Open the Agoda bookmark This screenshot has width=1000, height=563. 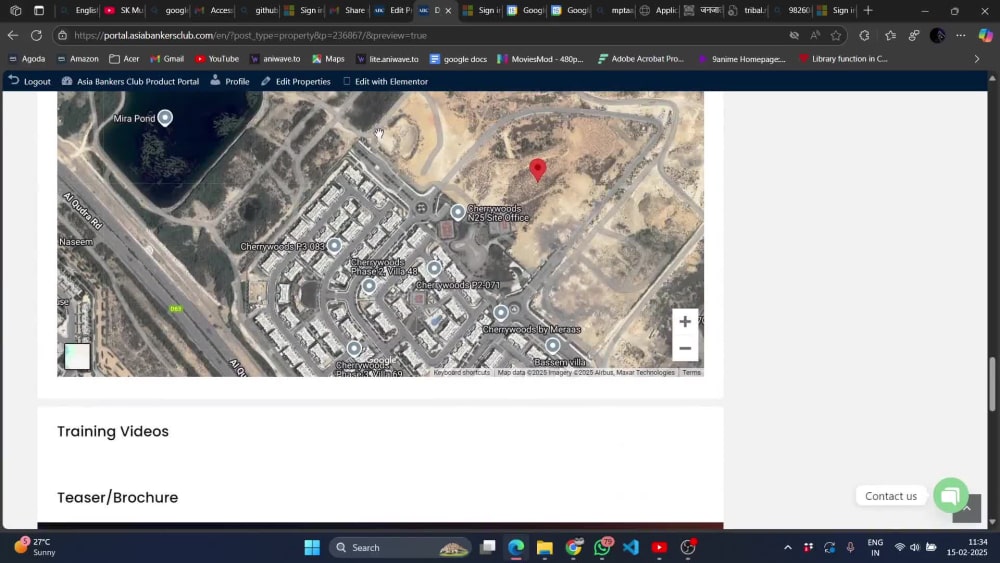[x=27, y=59]
